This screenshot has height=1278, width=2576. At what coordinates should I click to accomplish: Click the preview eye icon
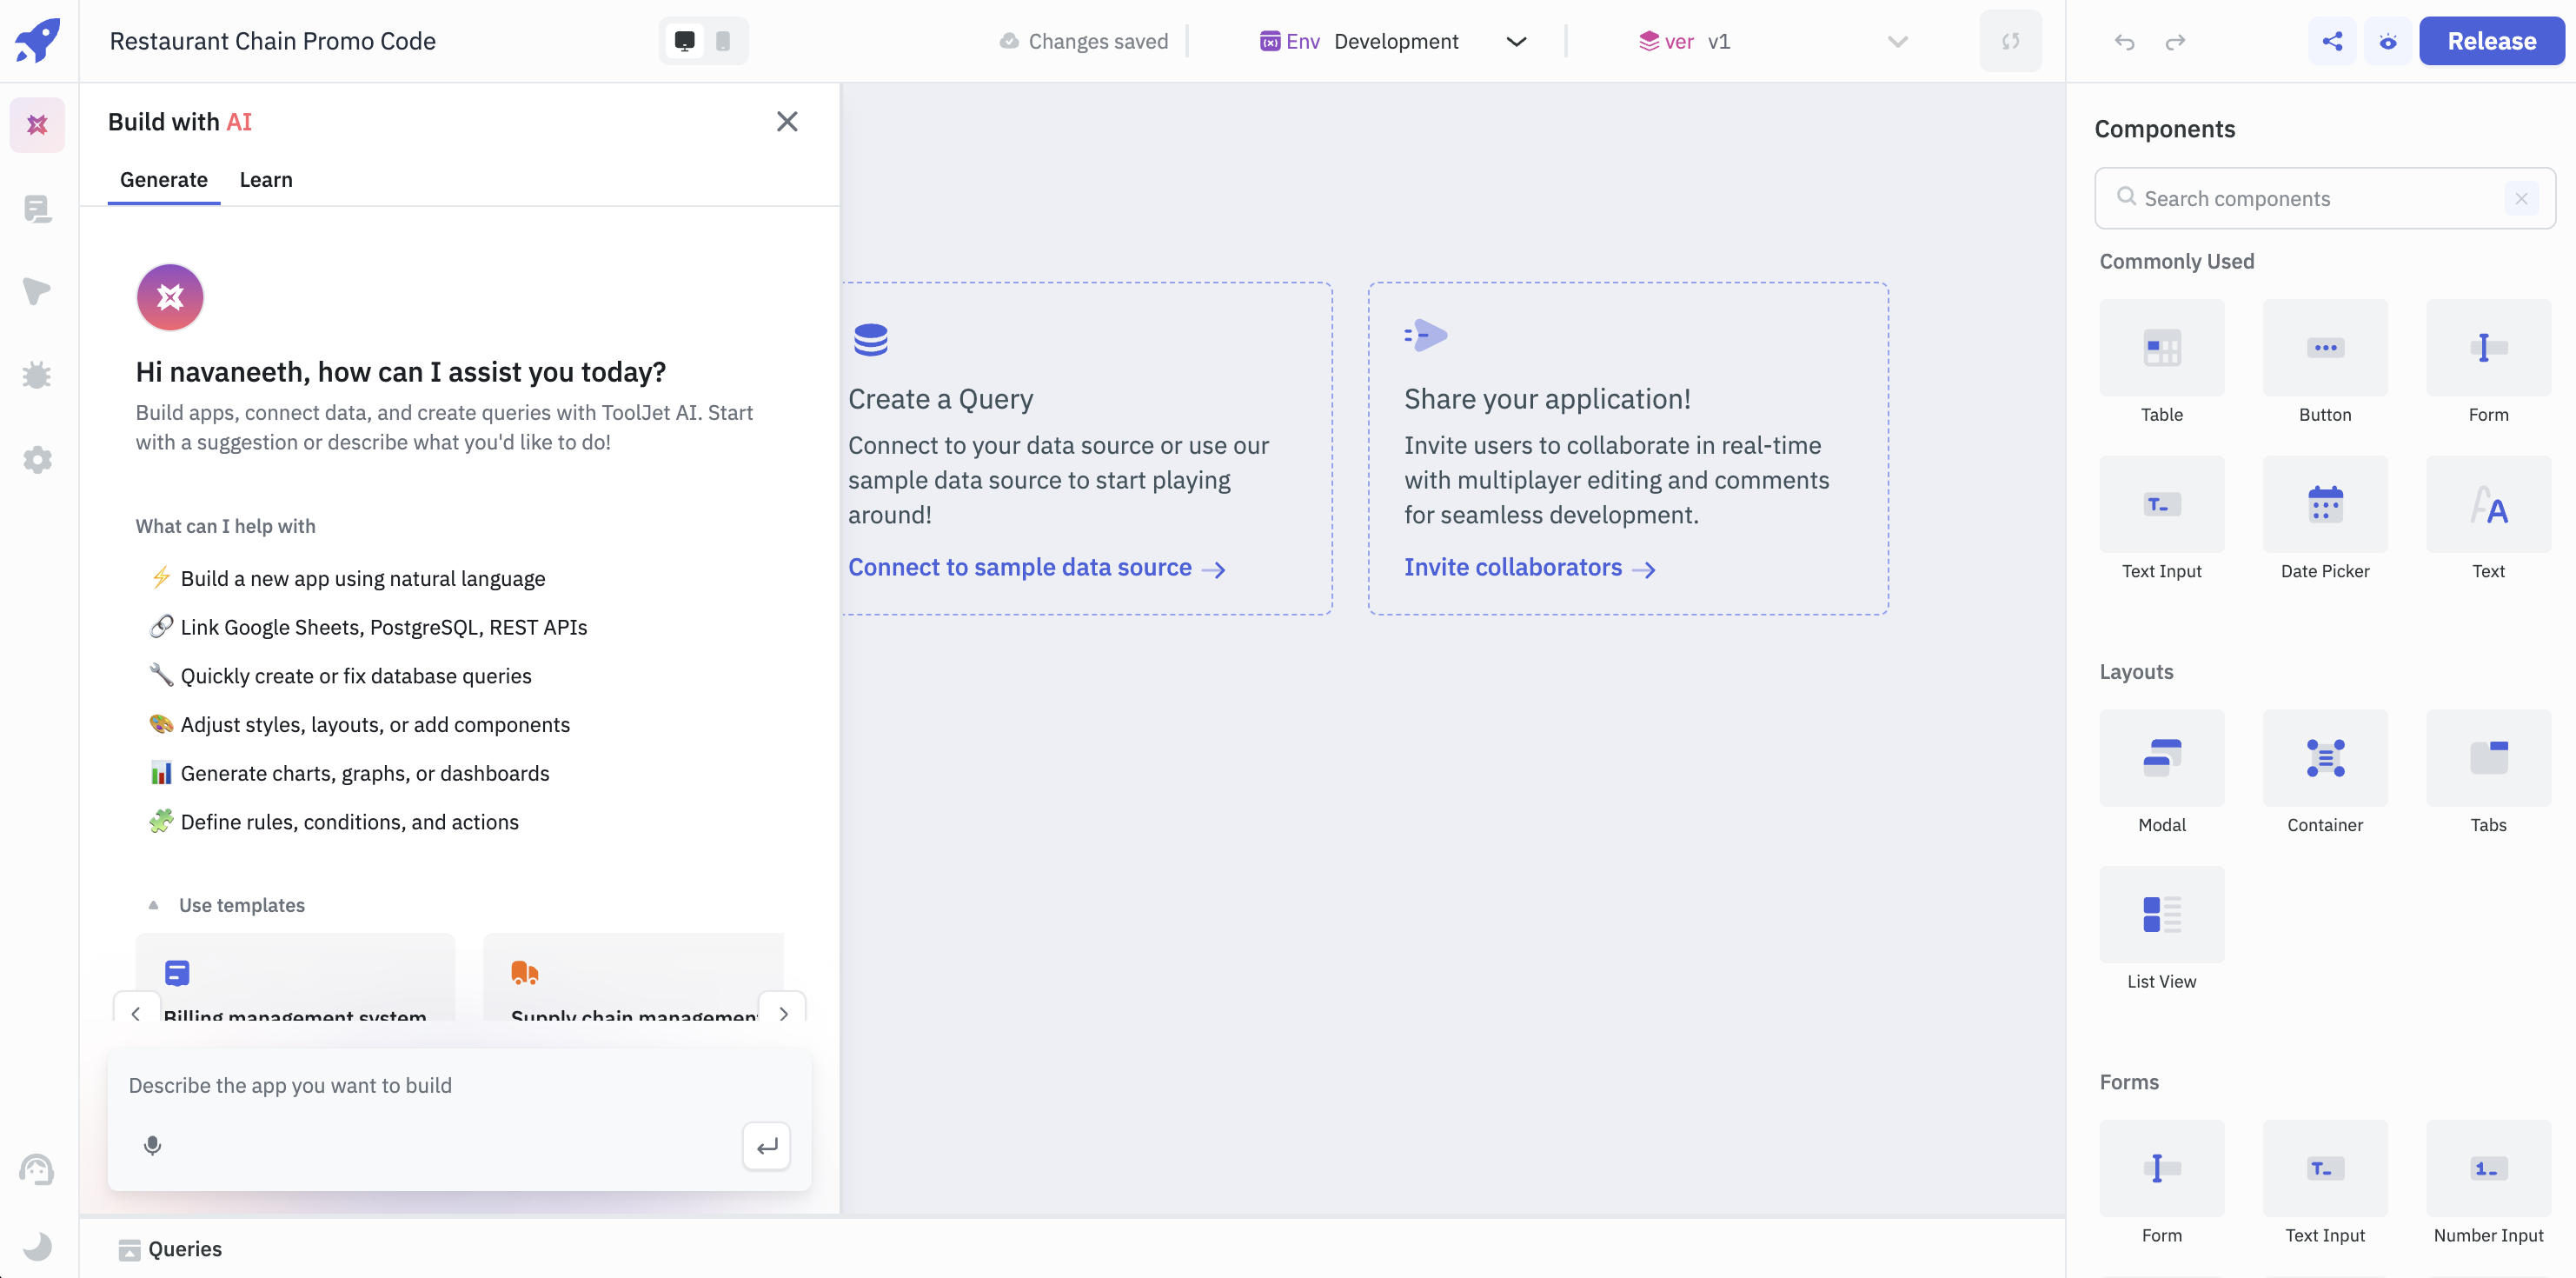(x=2387, y=41)
